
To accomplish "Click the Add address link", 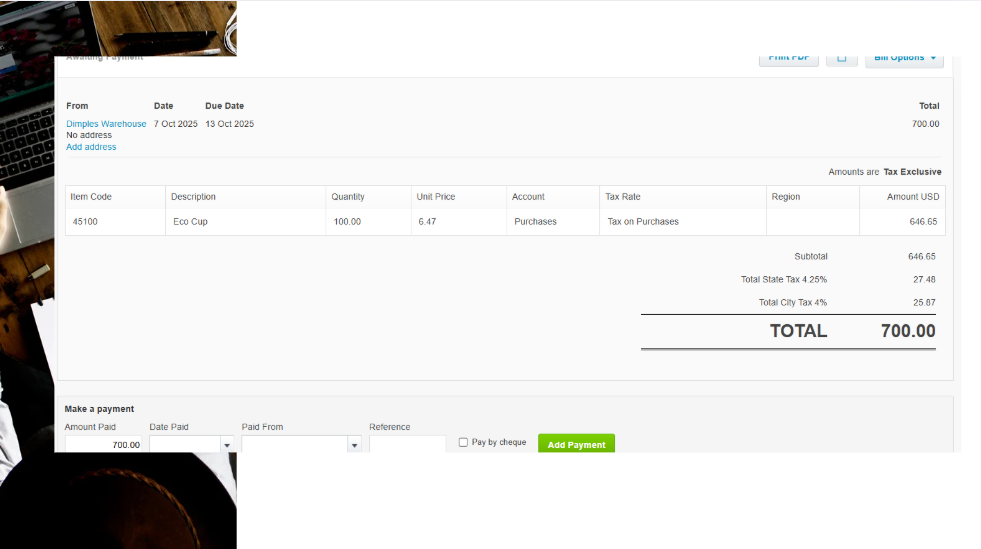I will tap(91, 147).
